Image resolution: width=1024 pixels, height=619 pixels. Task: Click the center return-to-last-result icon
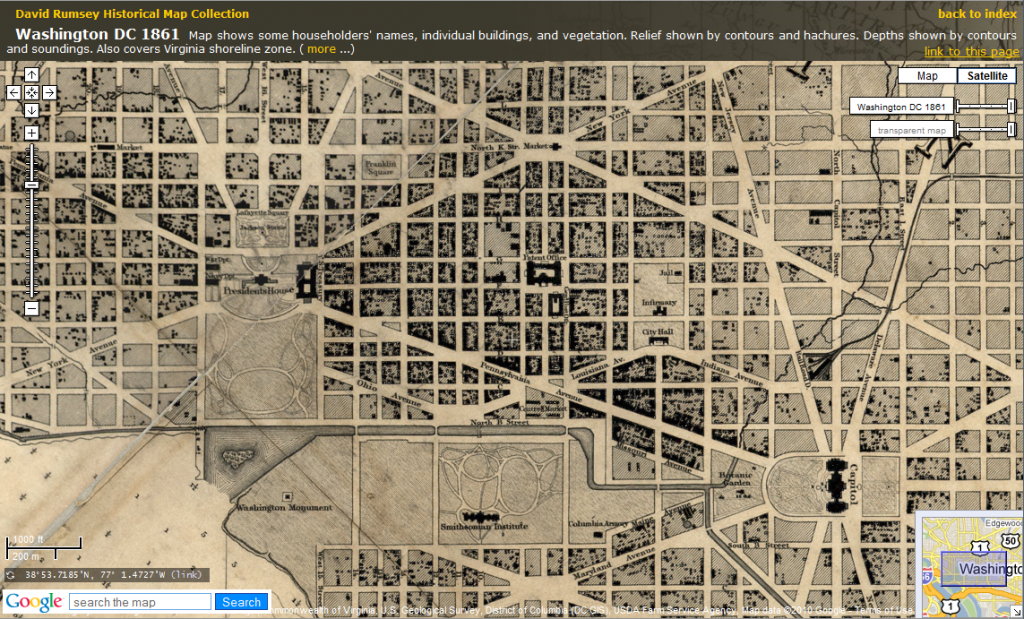click(x=31, y=93)
